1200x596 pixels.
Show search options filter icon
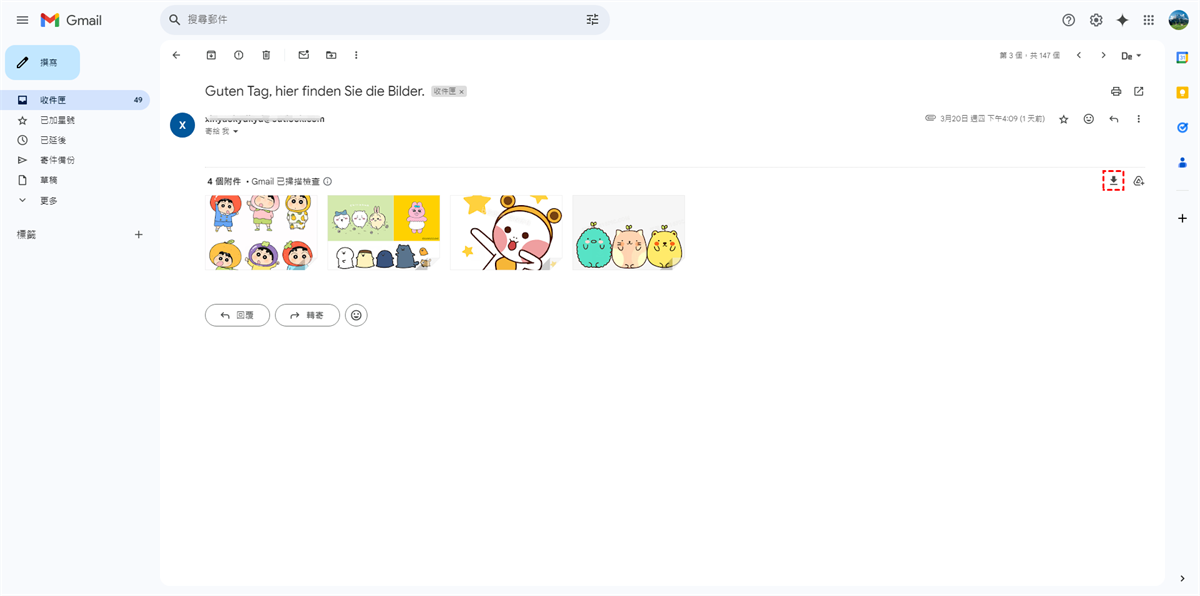(x=593, y=20)
